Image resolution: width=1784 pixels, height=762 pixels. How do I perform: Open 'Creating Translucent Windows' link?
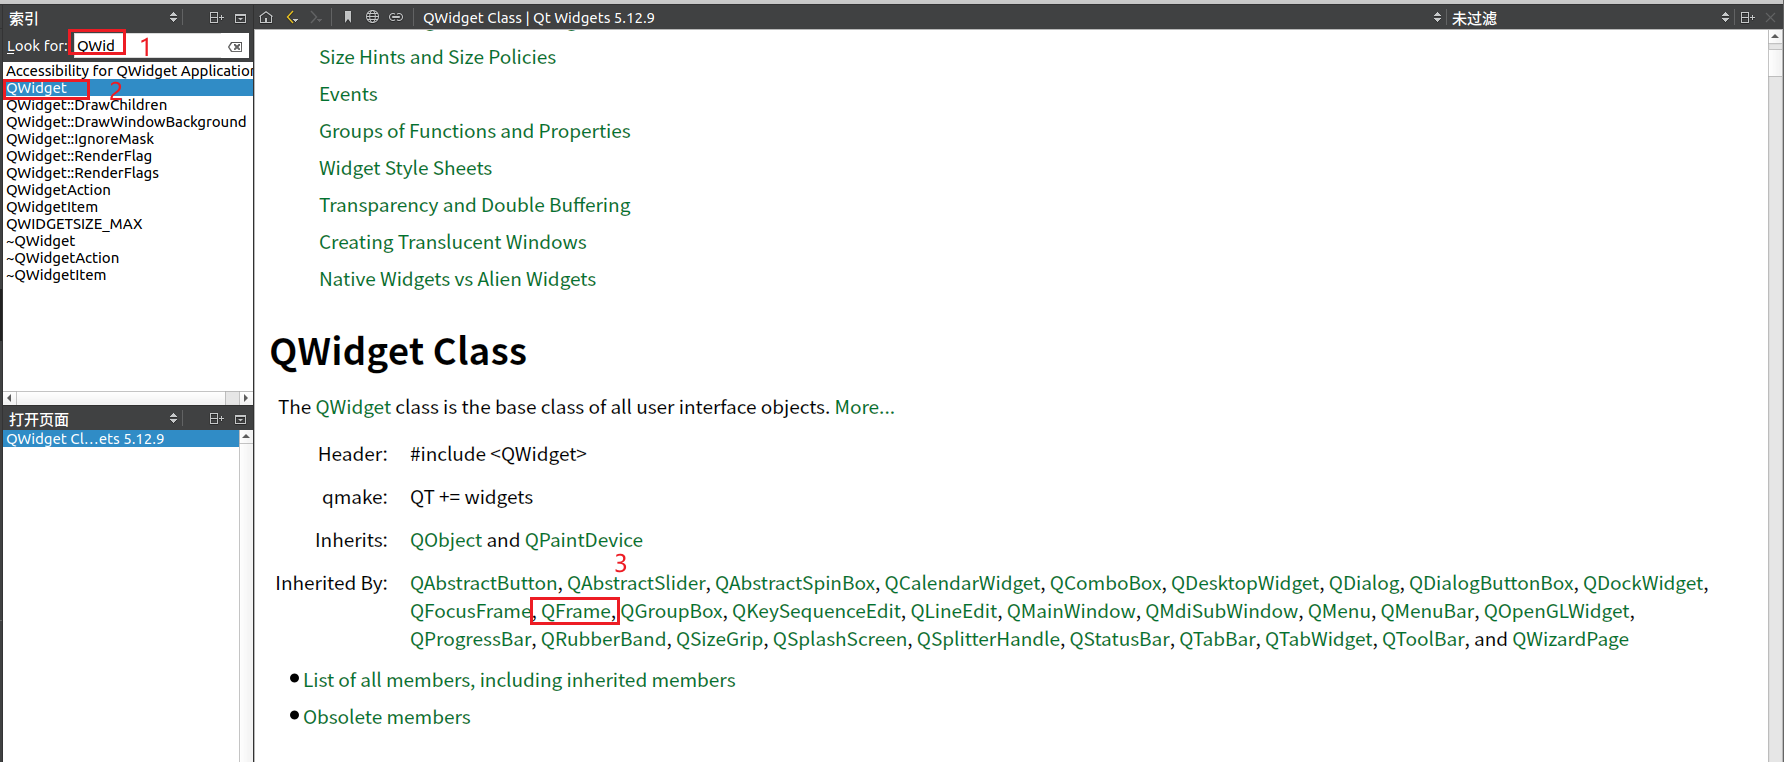[453, 242]
